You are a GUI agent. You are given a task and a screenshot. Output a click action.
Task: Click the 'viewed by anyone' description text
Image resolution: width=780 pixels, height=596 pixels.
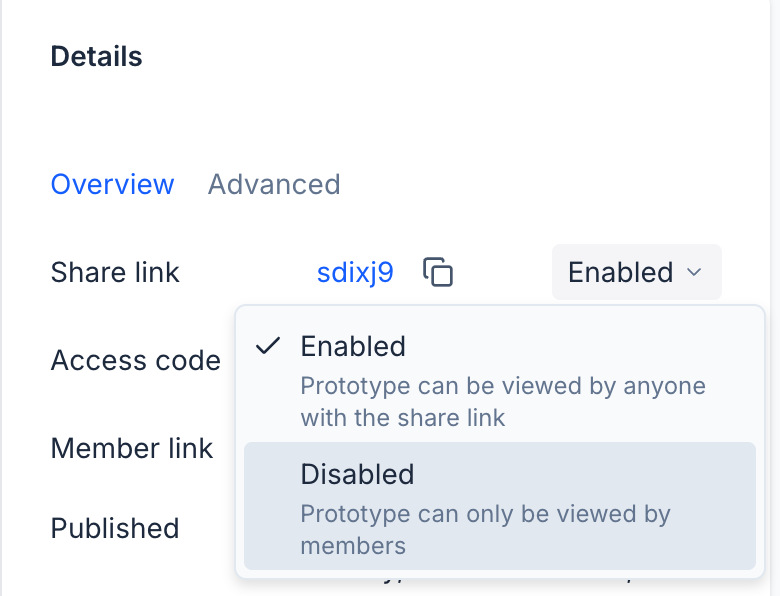[503, 386]
